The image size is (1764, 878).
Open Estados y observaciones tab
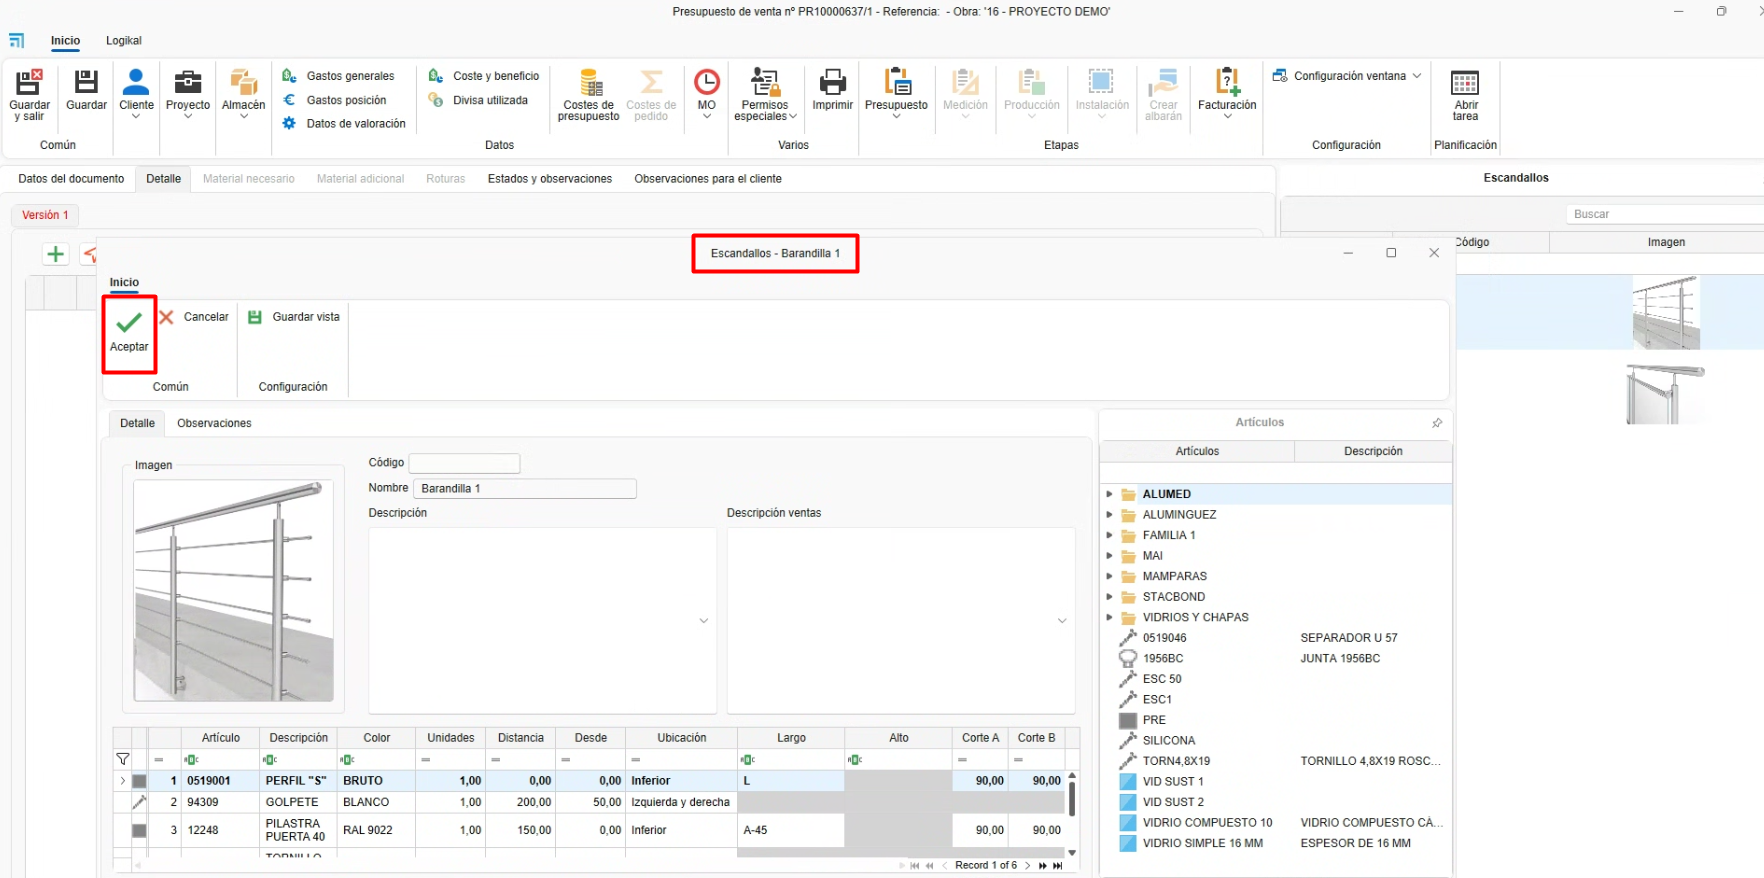[549, 179]
